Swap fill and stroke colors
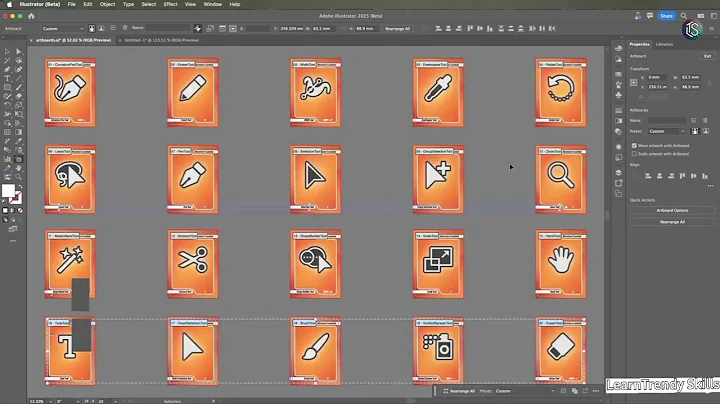The height and width of the screenshot is (404, 720). click(20, 187)
